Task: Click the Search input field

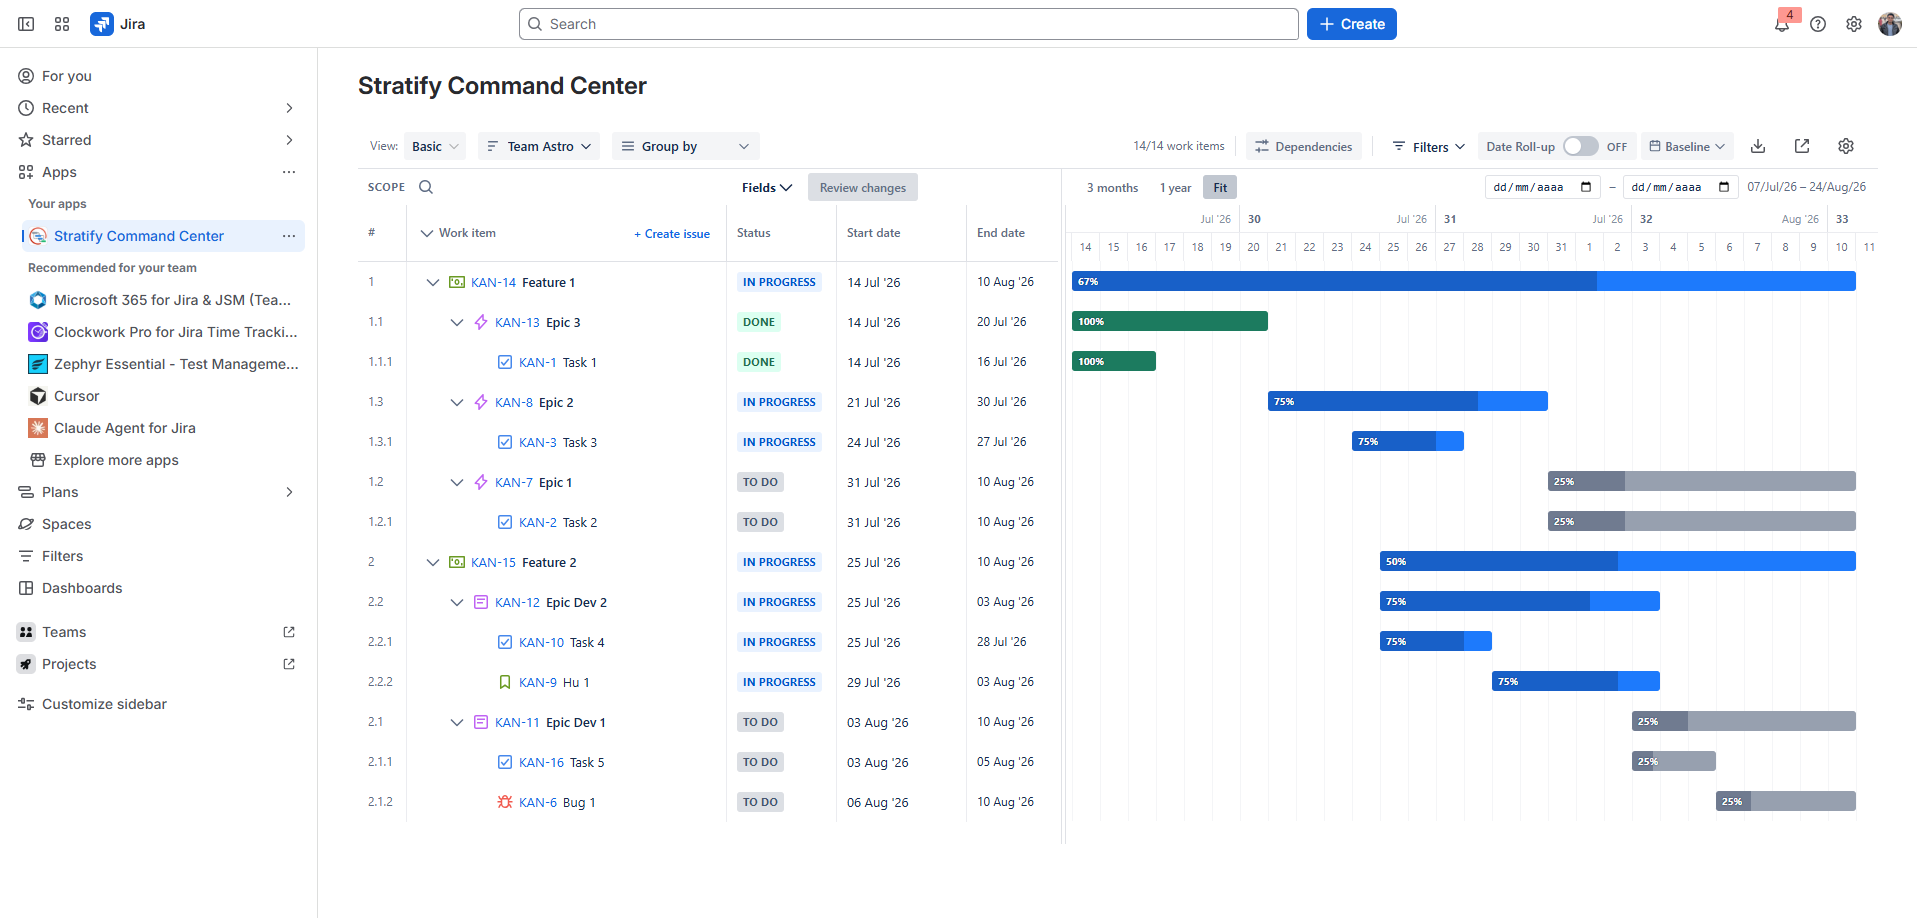Action: (x=908, y=24)
